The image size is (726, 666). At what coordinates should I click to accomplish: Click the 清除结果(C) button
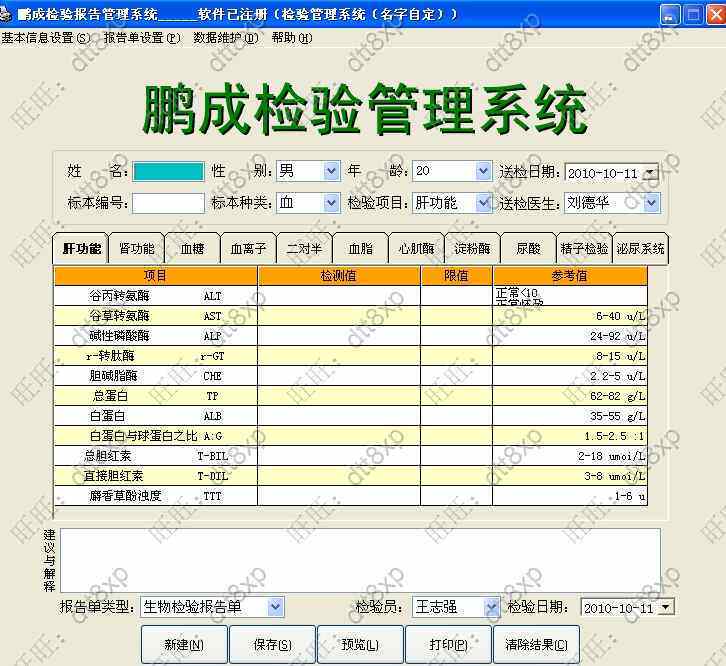point(536,644)
